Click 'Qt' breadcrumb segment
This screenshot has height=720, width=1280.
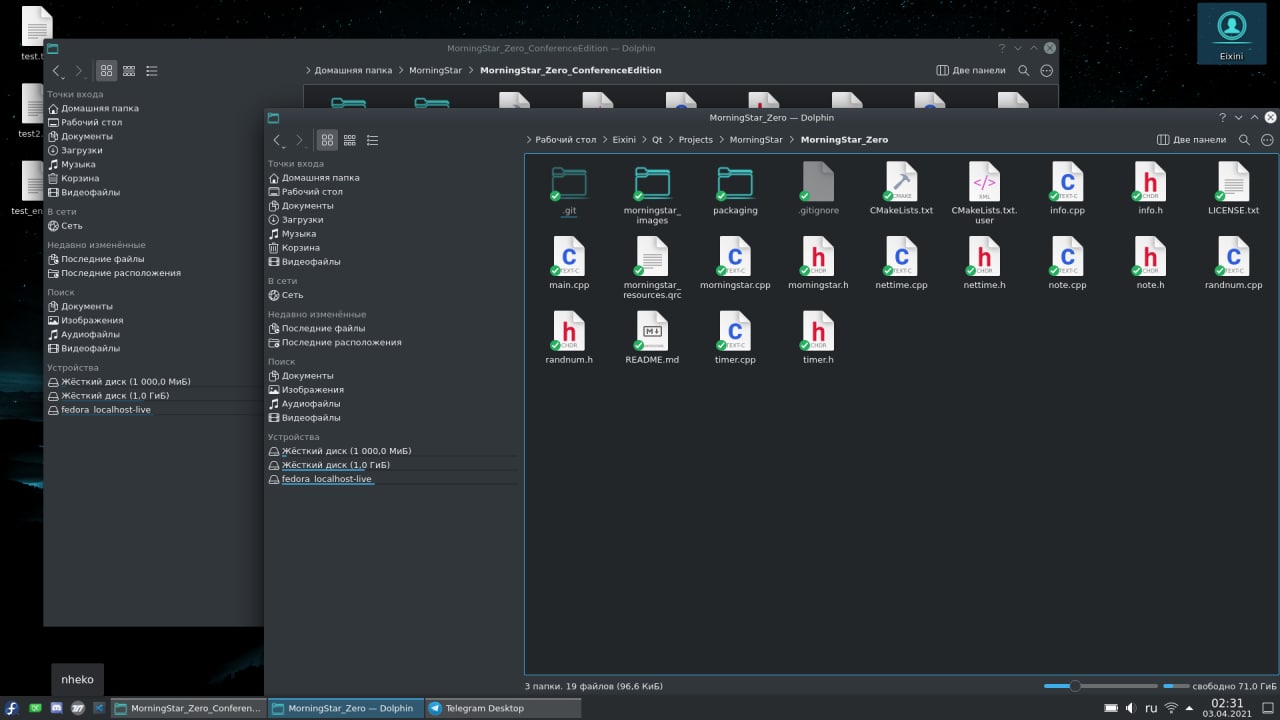(x=657, y=140)
